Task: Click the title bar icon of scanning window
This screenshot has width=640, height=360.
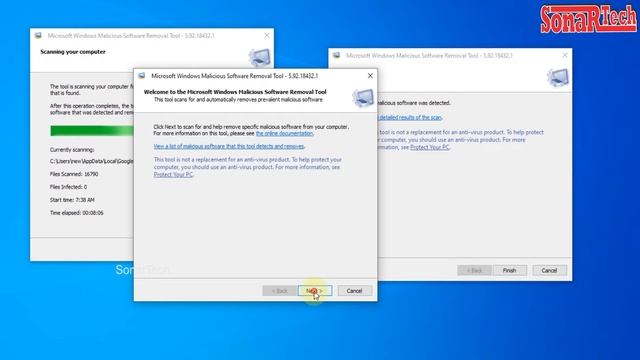Action: pyautogui.click(x=38, y=36)
